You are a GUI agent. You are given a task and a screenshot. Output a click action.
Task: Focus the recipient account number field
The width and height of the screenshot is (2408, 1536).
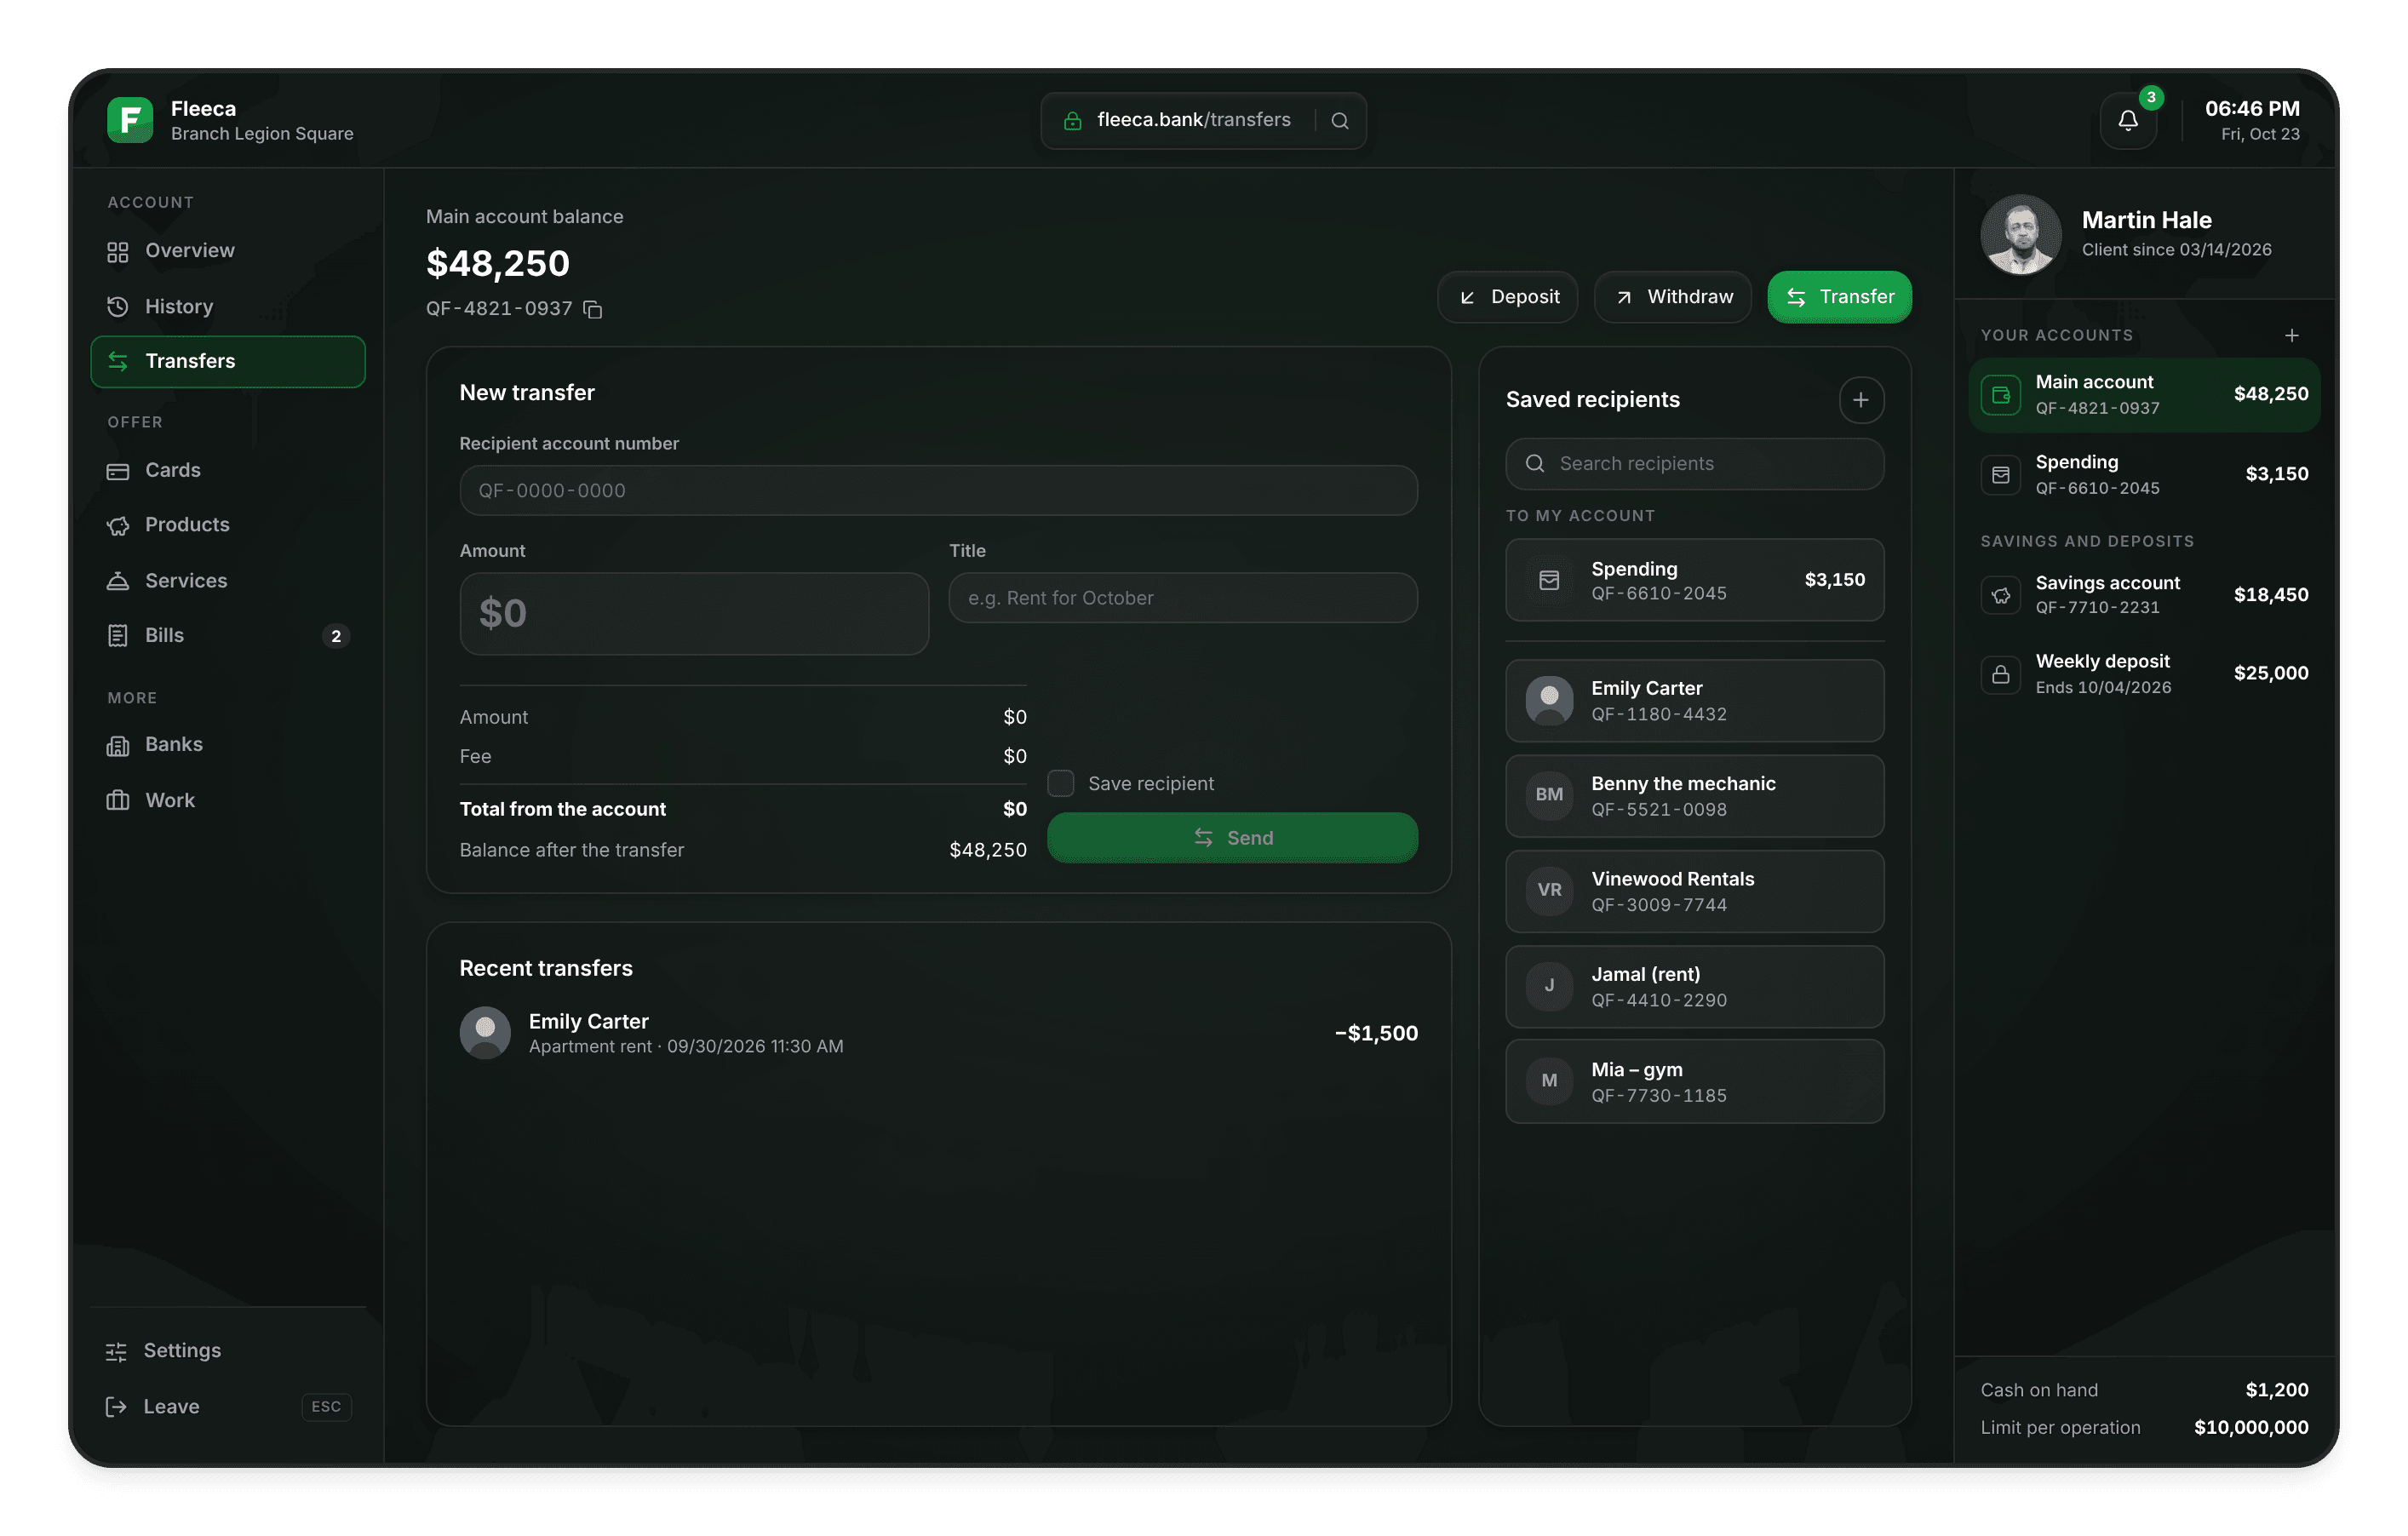(939, 491)
